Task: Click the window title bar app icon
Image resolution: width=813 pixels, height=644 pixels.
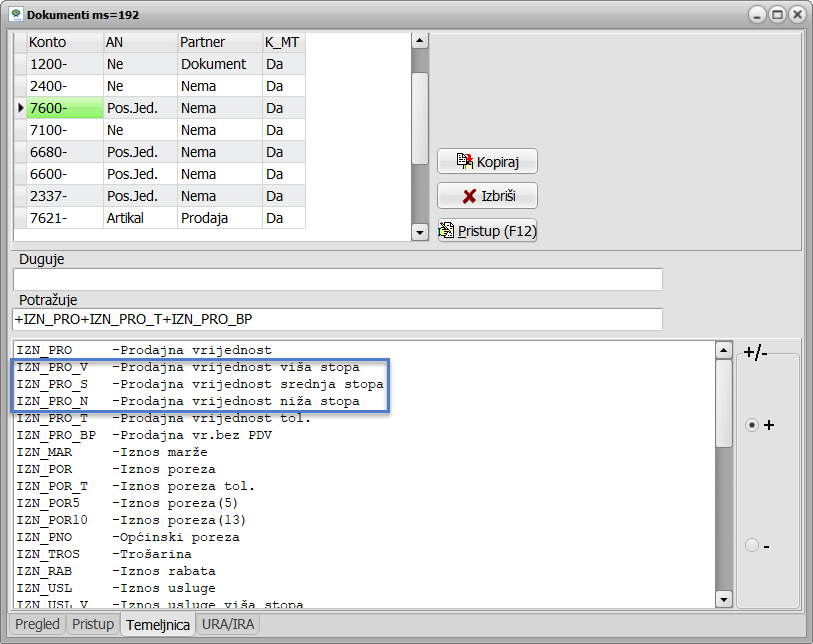Action: point(16,15)
